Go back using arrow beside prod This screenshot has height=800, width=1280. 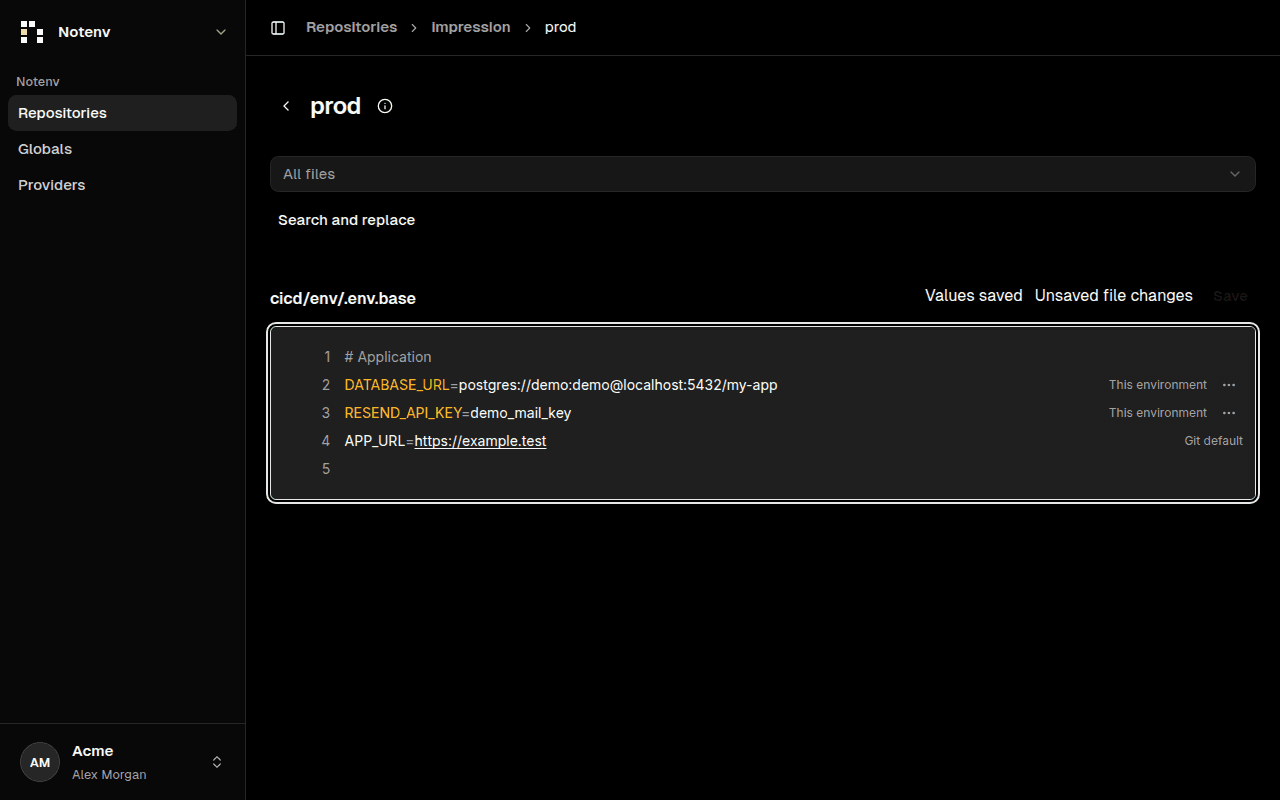coord(286,106)
